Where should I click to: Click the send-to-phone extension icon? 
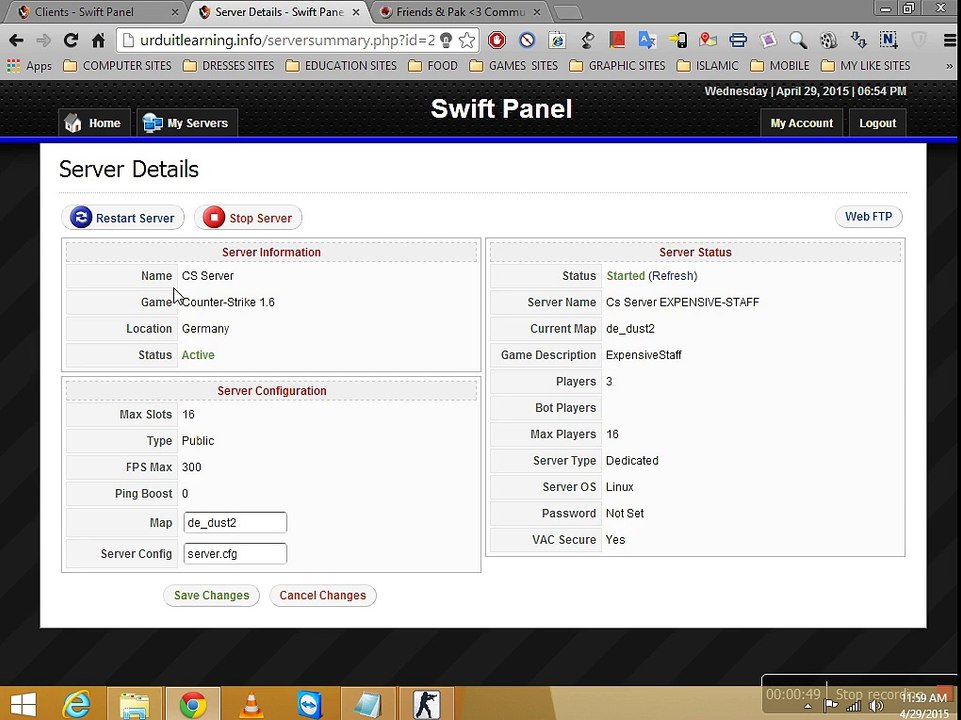coord(677,40)
